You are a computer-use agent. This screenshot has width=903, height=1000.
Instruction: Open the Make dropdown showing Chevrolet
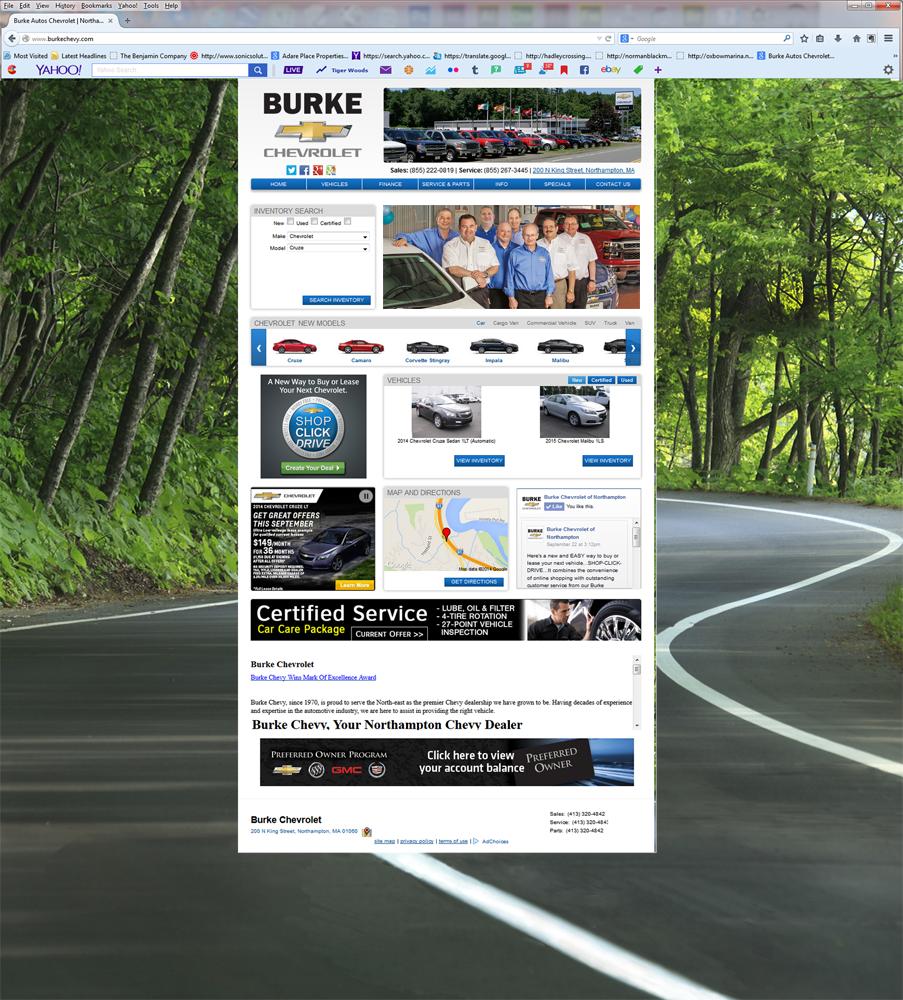coord(328,236)
